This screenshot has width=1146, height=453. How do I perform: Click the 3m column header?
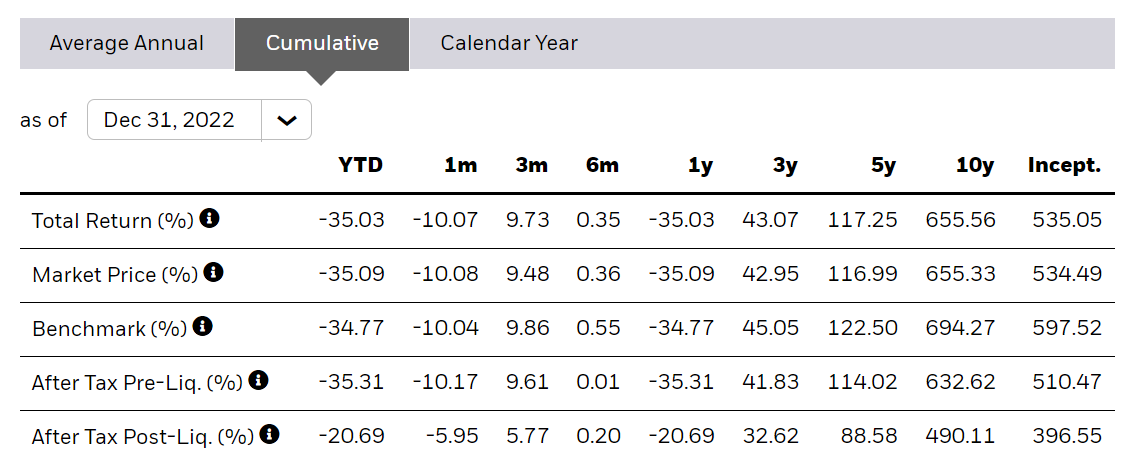point(531,165)
